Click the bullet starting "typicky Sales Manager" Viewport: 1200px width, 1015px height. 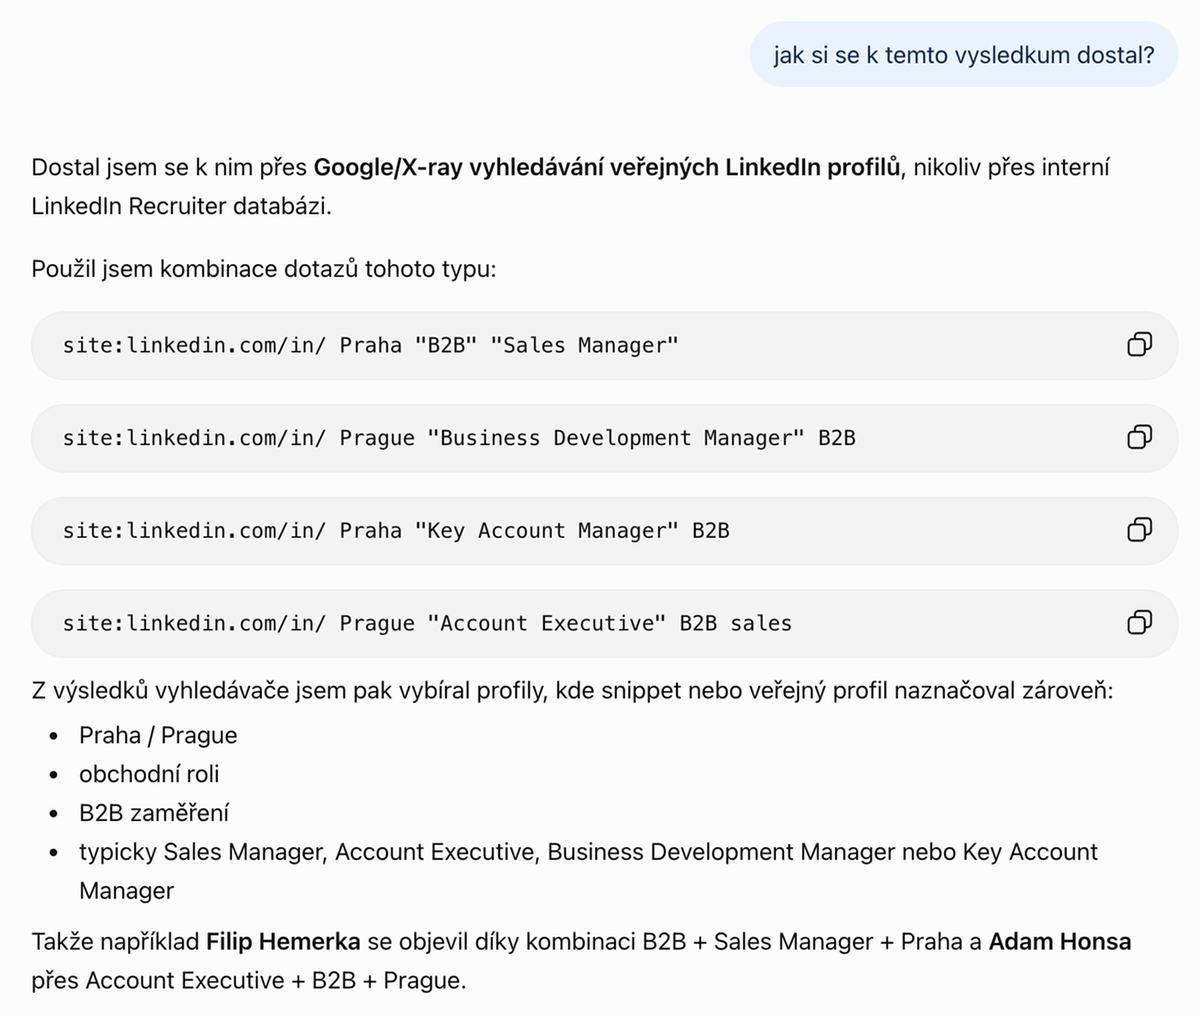[588, 871]
